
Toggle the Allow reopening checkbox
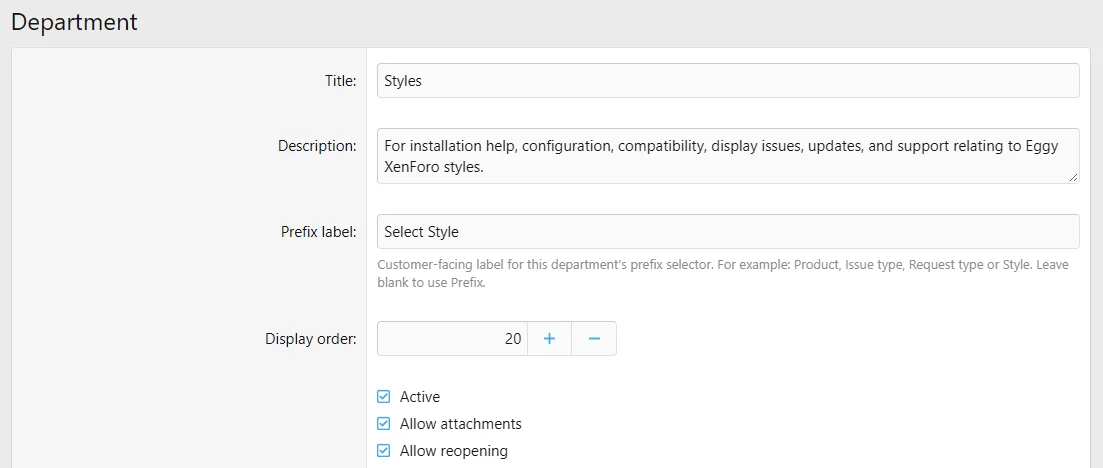coord(383,450)
